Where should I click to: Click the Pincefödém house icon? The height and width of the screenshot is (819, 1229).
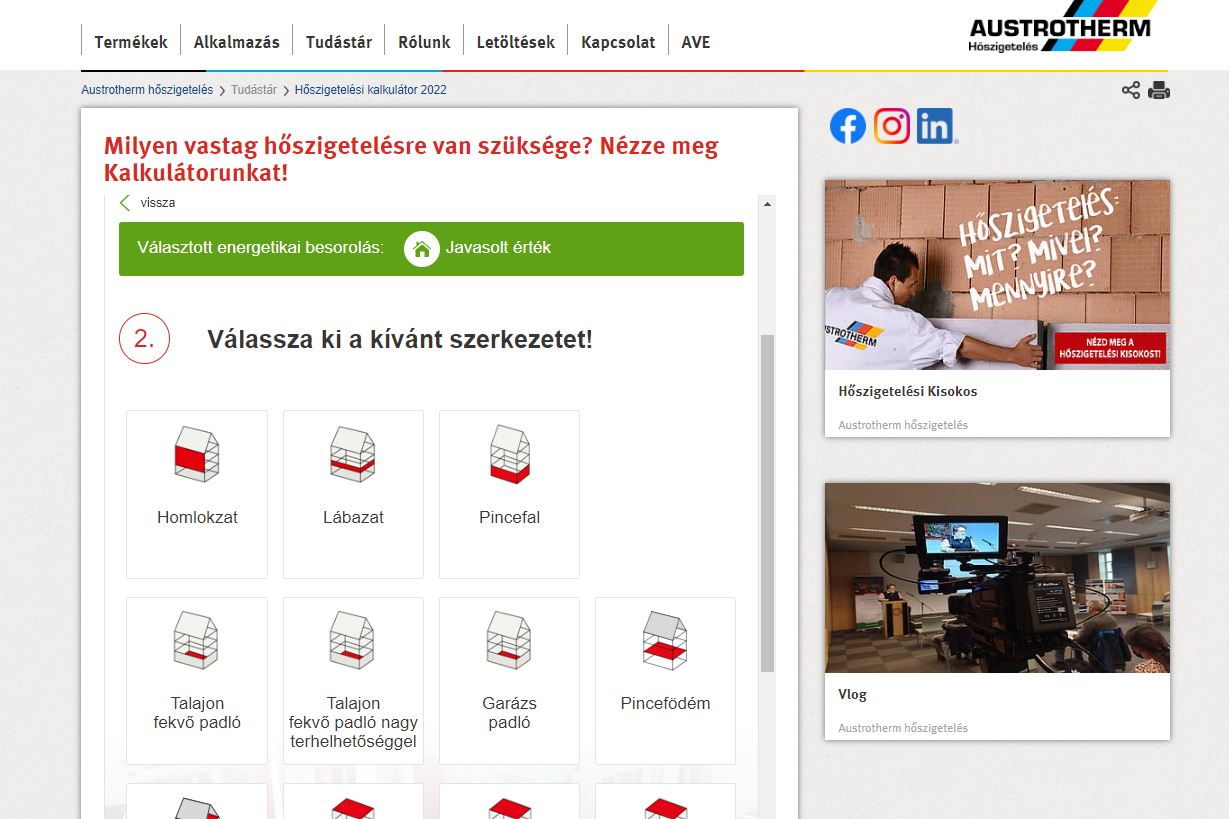tap(665, 640)
